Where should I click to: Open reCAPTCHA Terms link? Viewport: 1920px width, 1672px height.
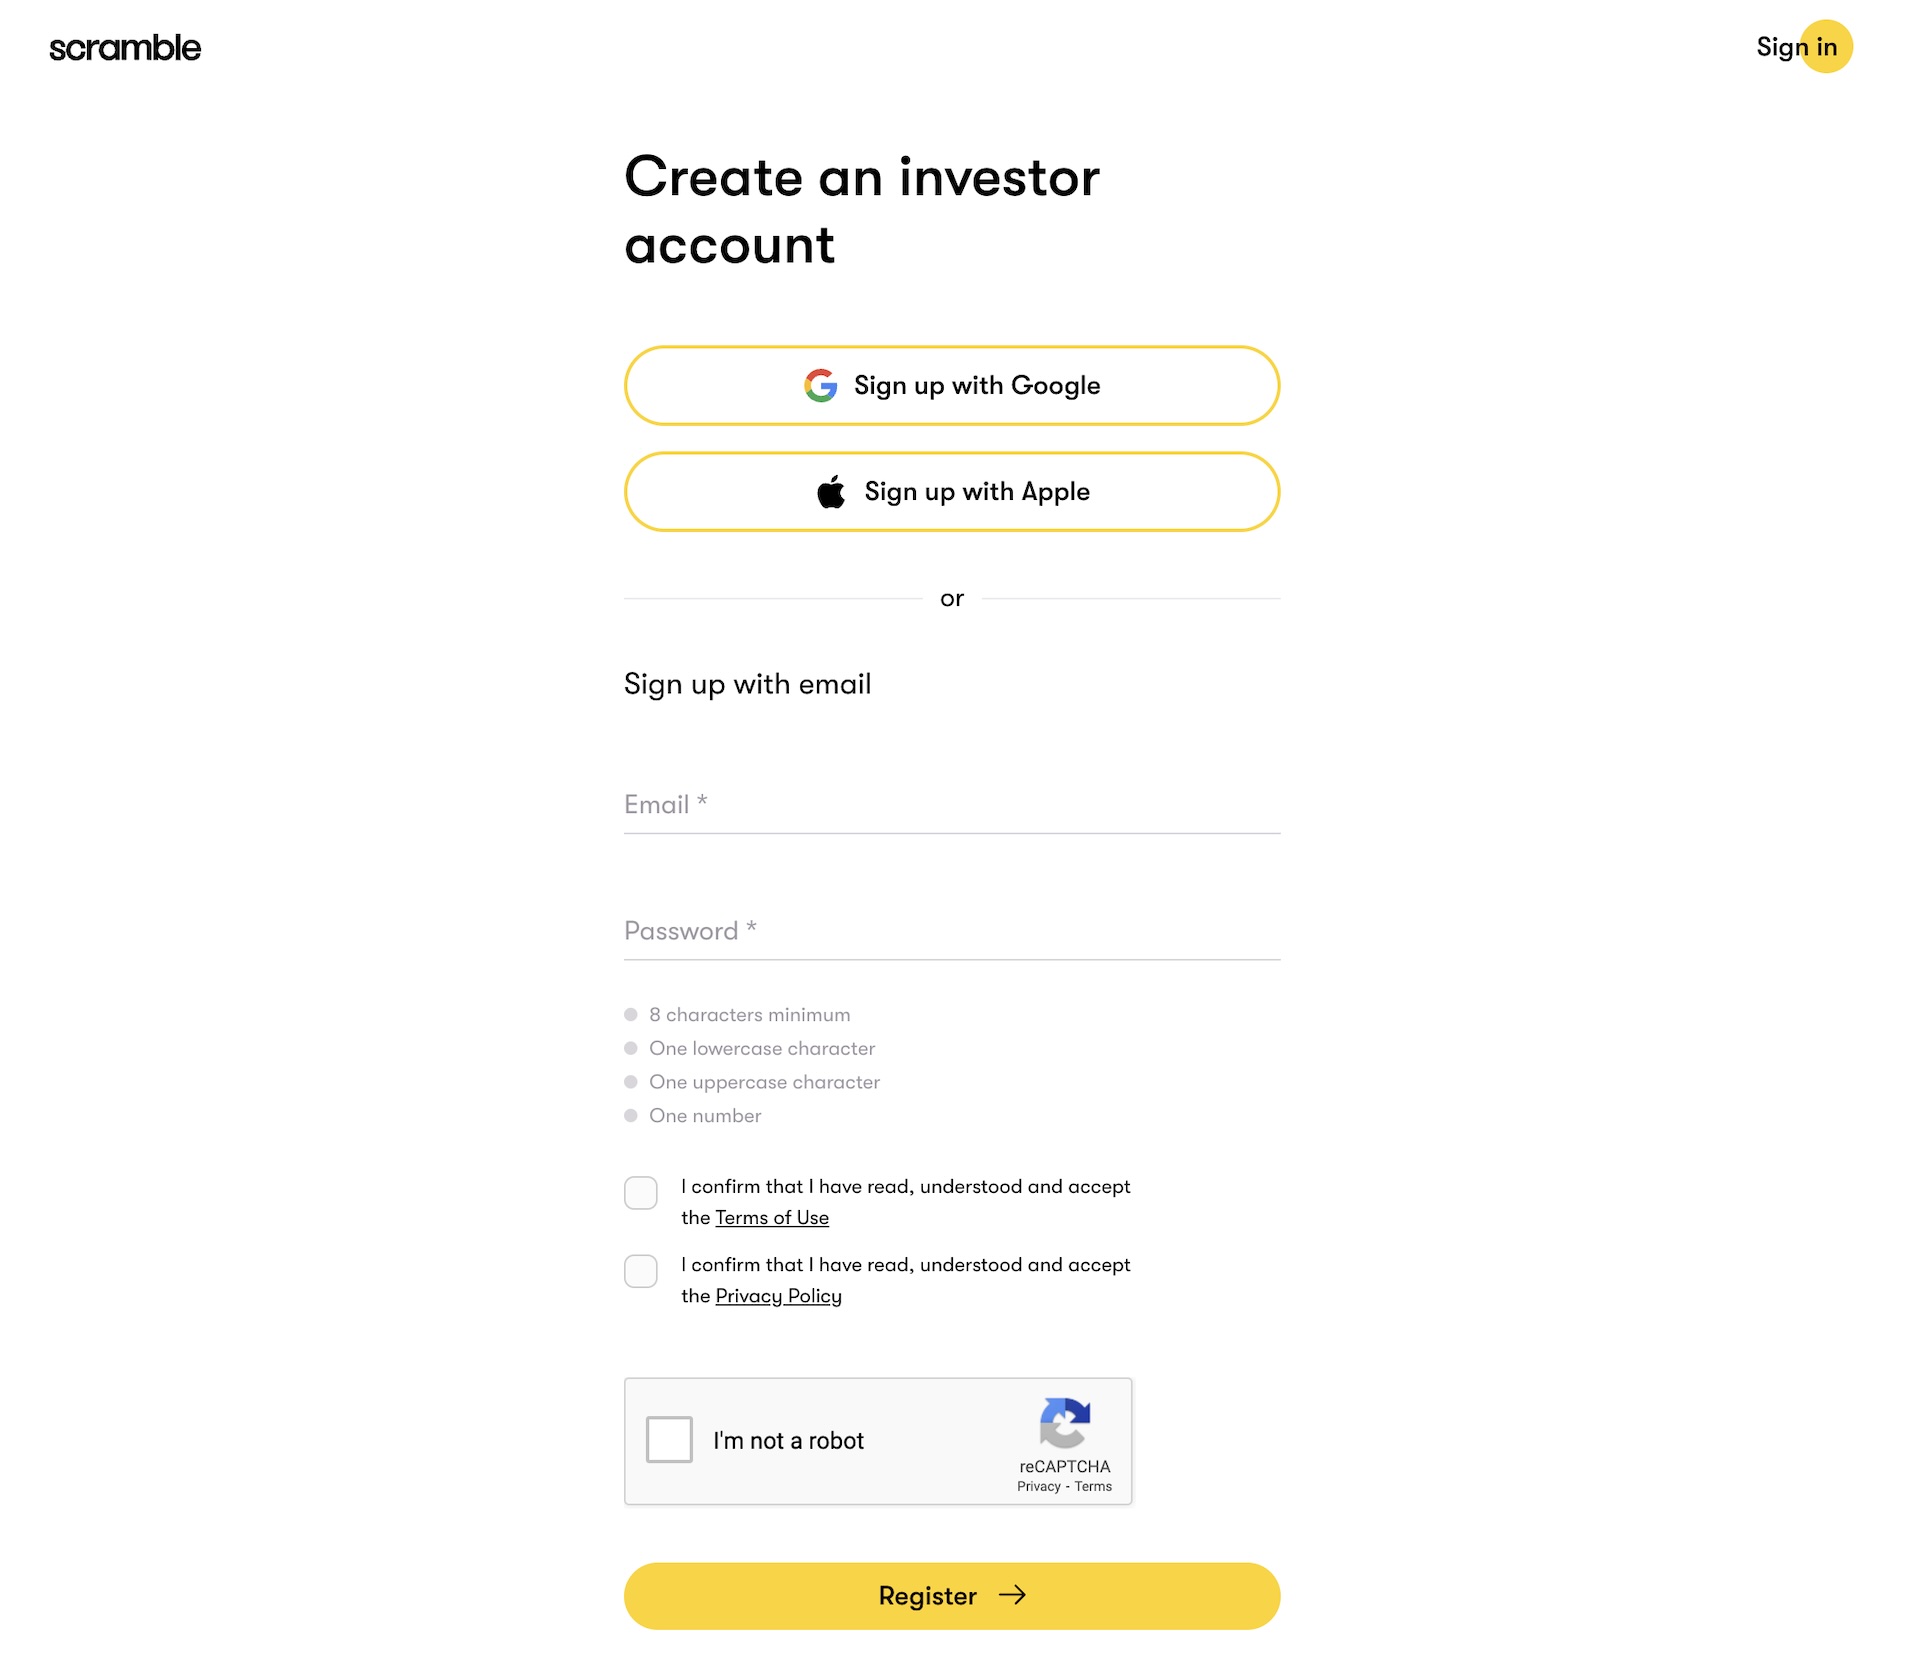point(1093,1487)
